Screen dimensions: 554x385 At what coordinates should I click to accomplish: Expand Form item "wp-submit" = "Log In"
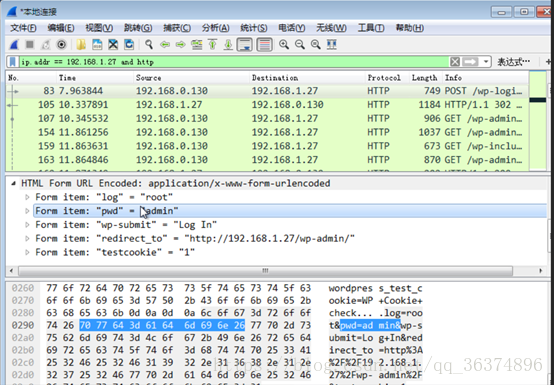[27, 225]
